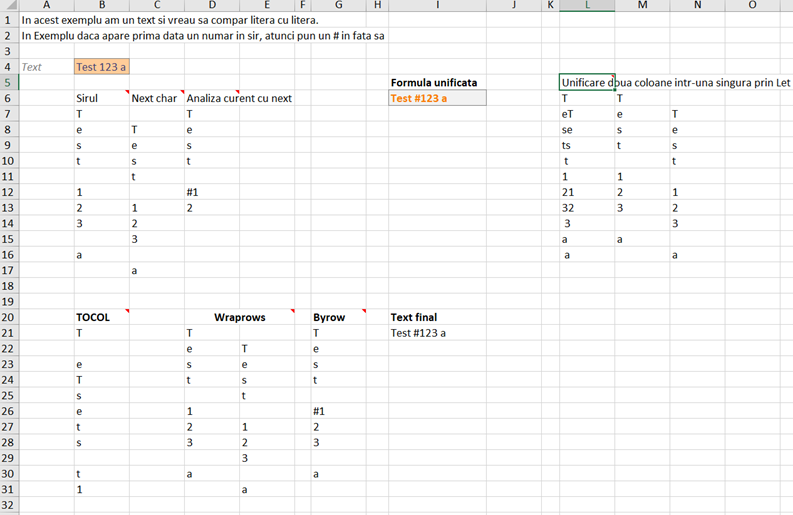This screenshot has width=793, height=515.
Task: Select the orange 'Test 123 a' input cell
Action: point(101,67)
